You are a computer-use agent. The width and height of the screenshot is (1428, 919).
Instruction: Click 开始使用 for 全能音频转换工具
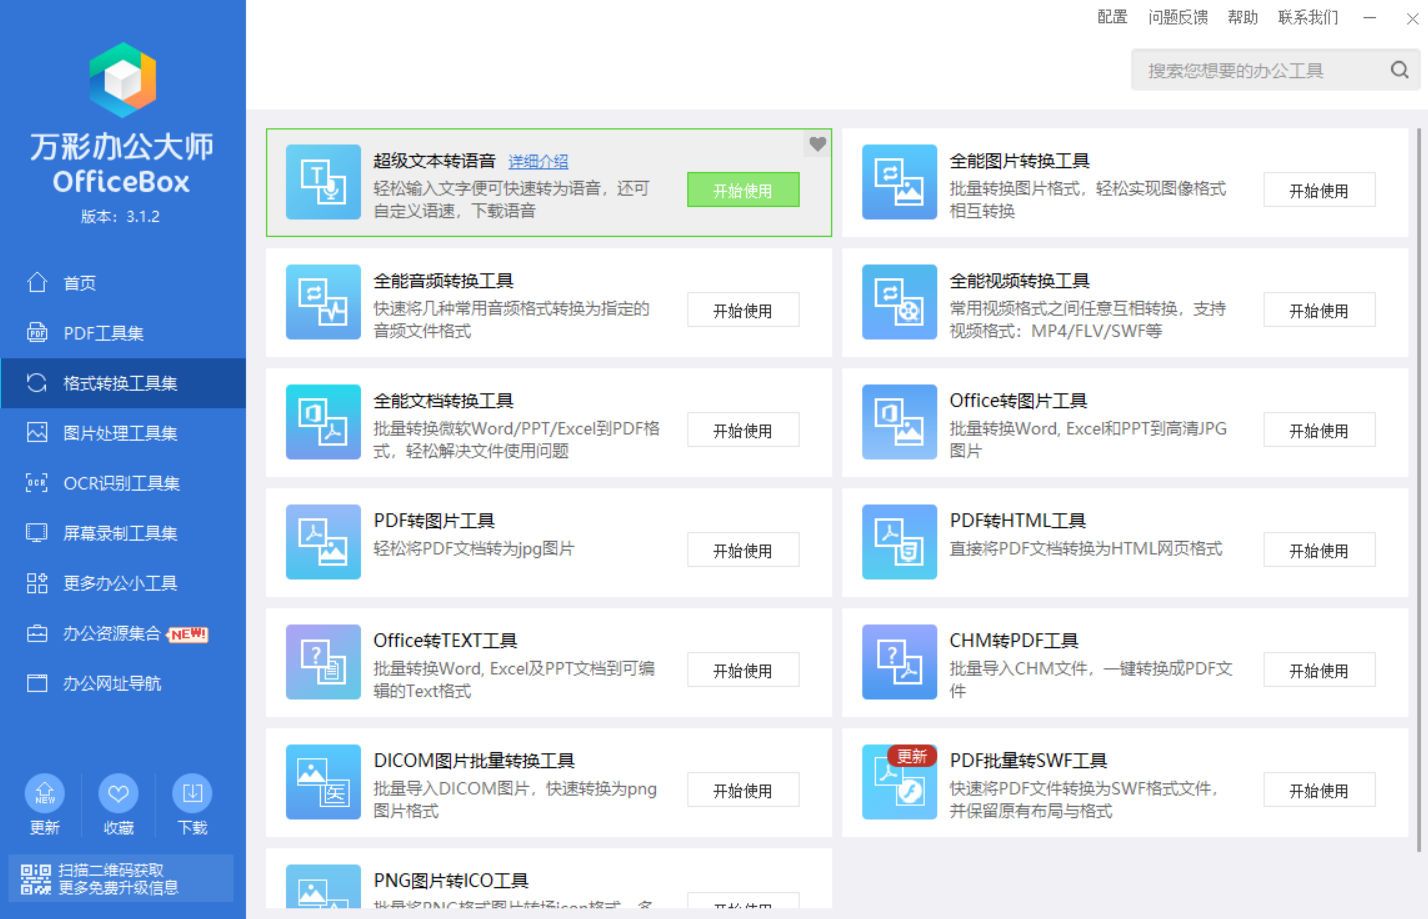tap(743, 310)
